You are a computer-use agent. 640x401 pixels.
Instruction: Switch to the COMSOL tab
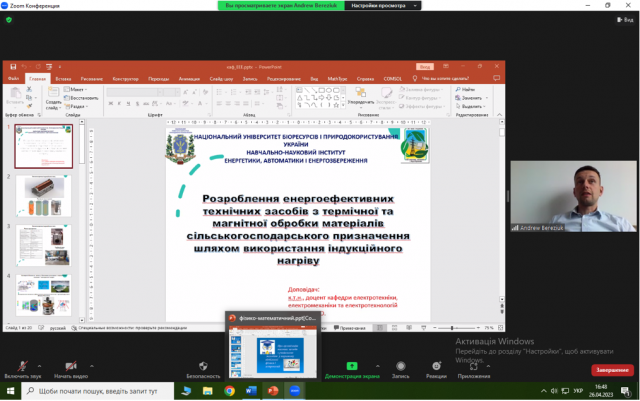392,79
